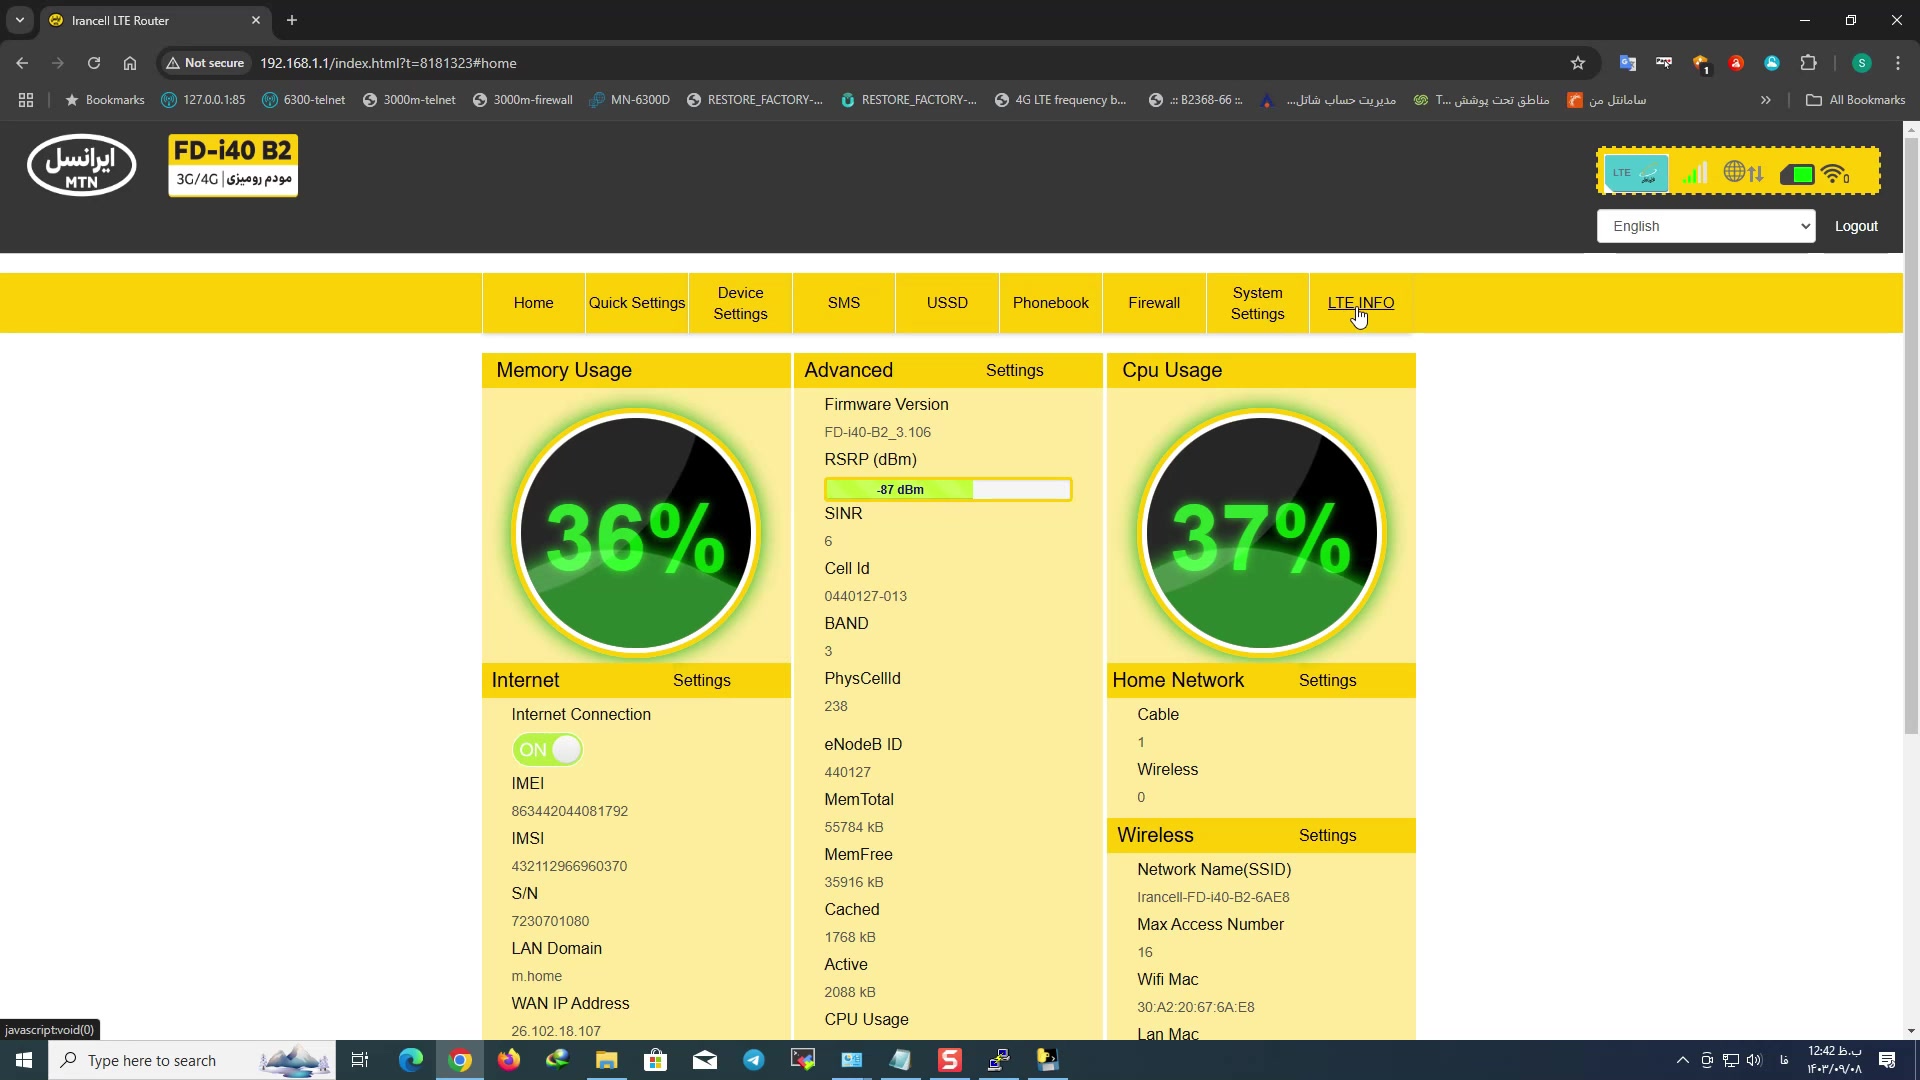The width and height of the screenshot is (1920, 1080).
Task: Select WAN IP 26.102.18.107 text
Action: [556, 1031]
